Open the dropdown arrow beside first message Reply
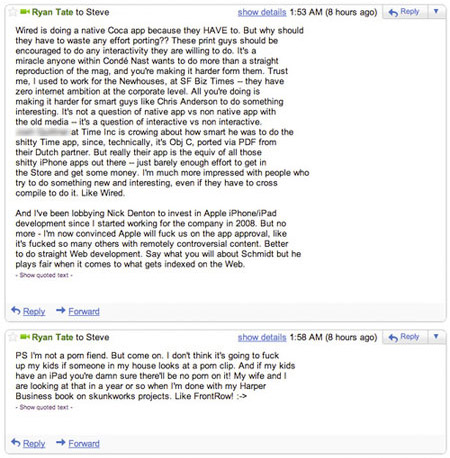 [436, 12]
